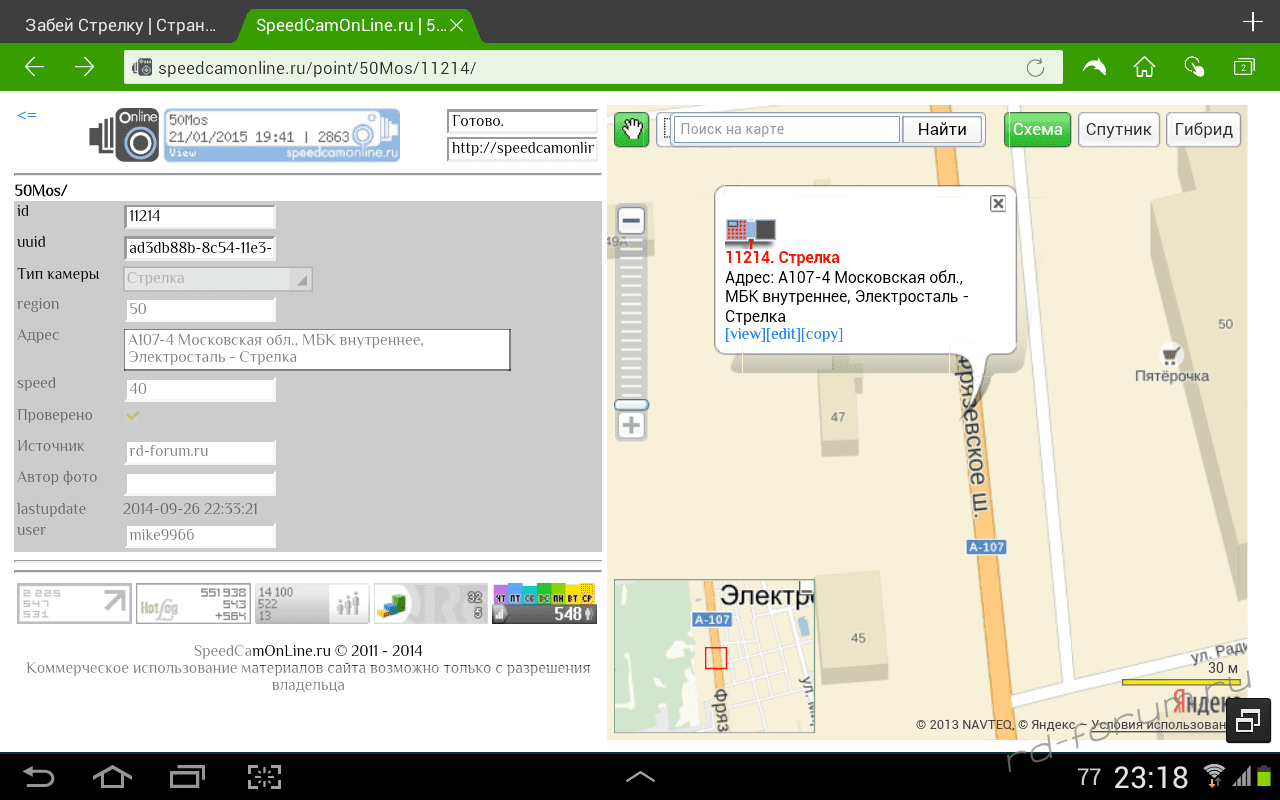Go forward with the browser forward arrow
This screenshot has width=1280, height=800.
tap(85, 67)
